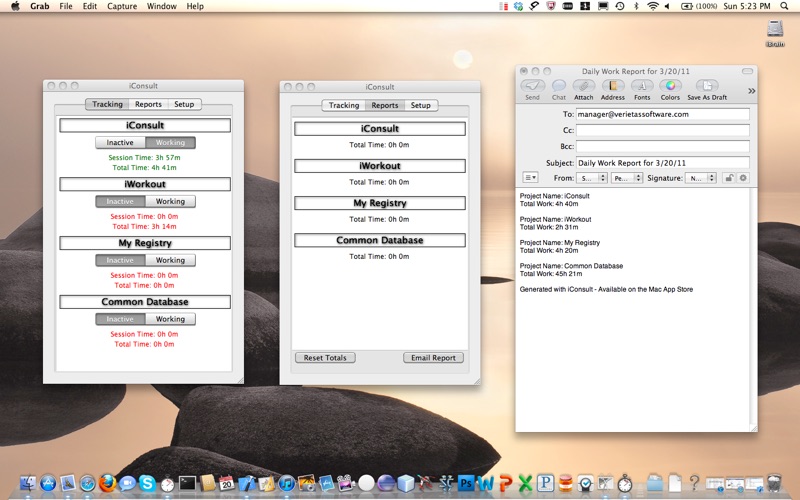Open the Window menu
The width and height of the screenshot is (800, 500).
162,6
